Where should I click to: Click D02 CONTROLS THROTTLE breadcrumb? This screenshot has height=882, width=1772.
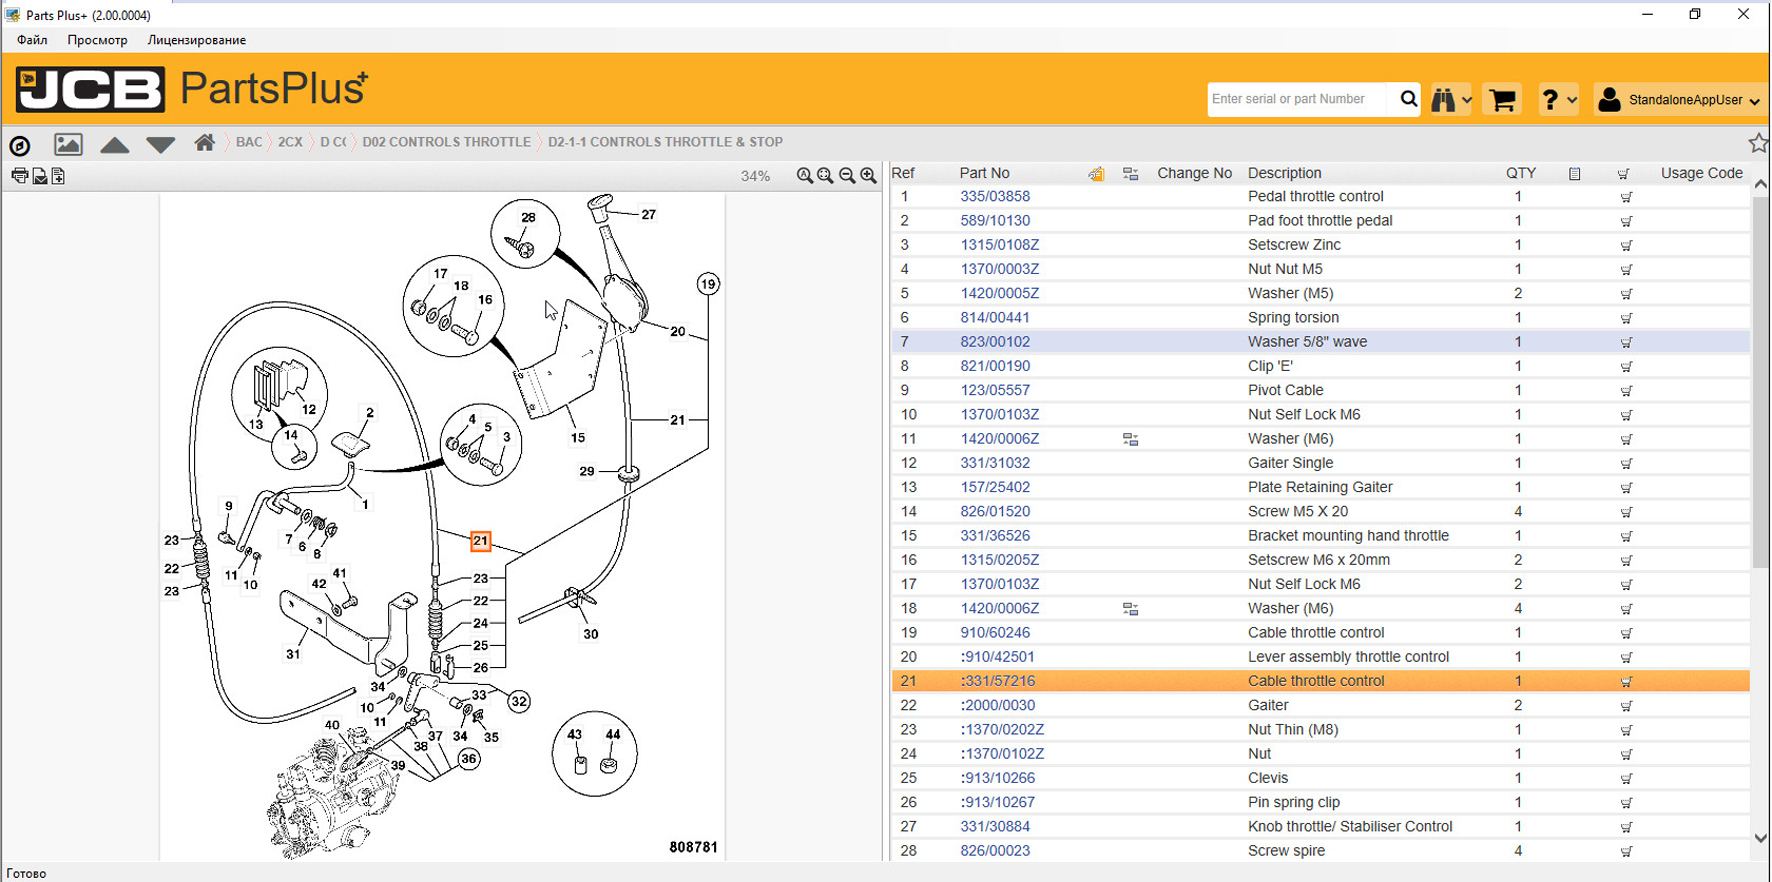(x=446, y=142)
